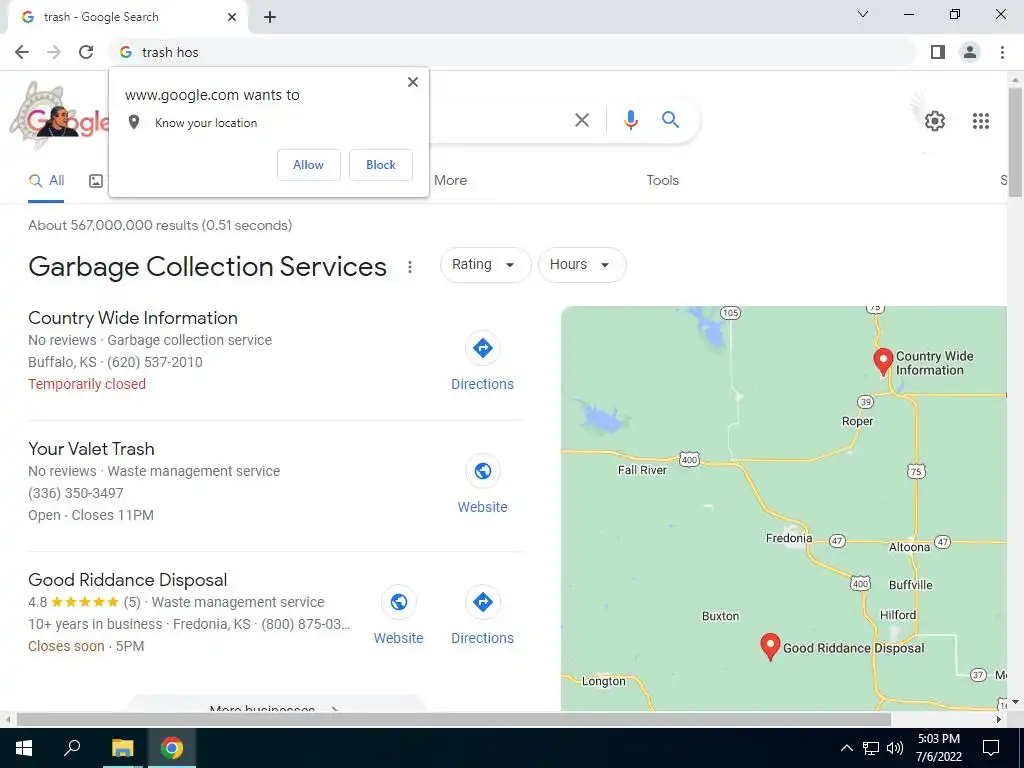The image size is (1024, 768).
Task: Open the taskbar clock showing 5:03 PM
Action: click(938, 748)
